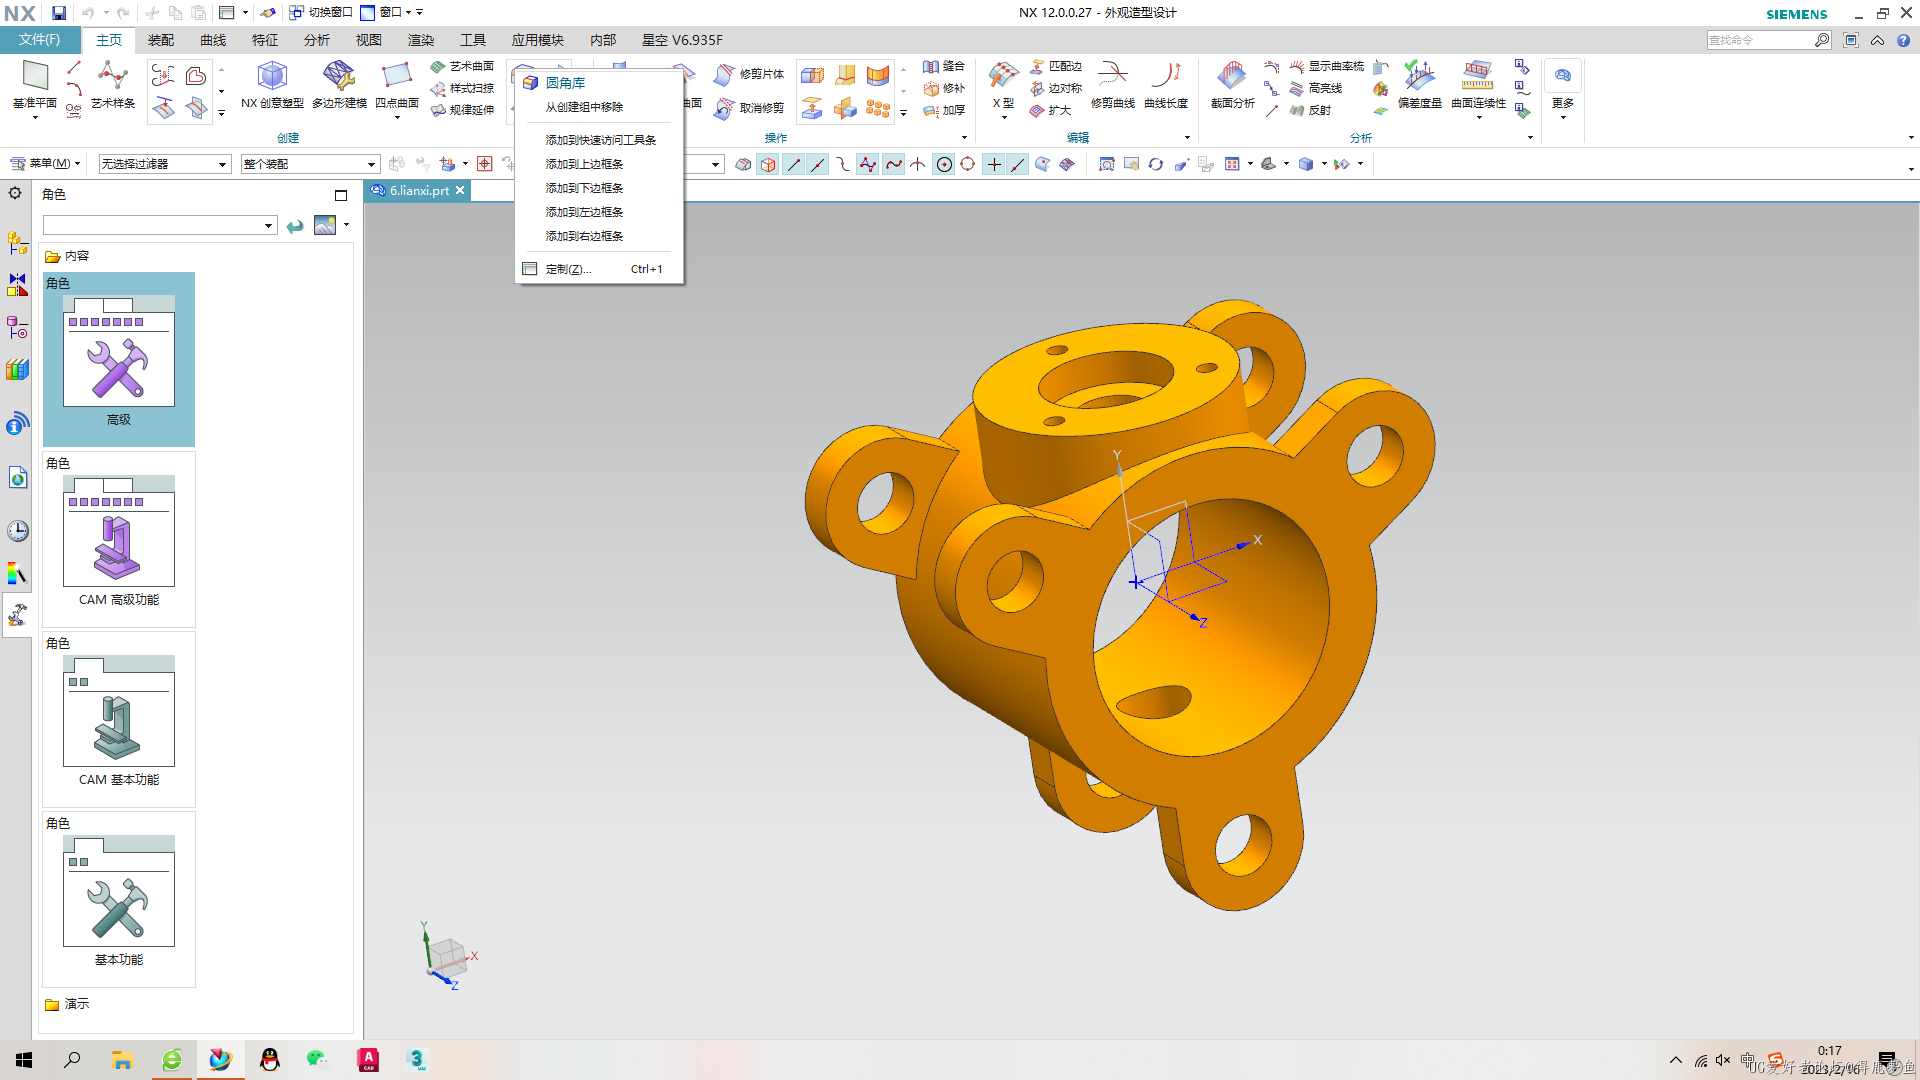Open the 无选择过滤器 selection filter dropdown
Viewport: 1920px width, 1080px height.
click(x=165, y=164)
